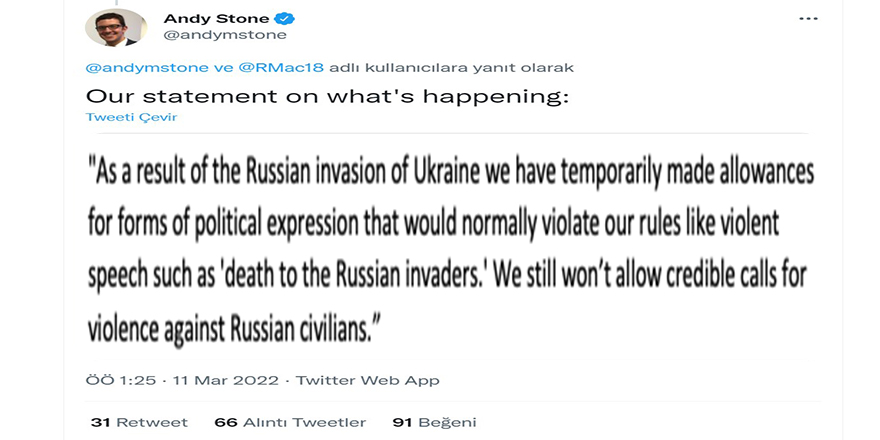Open the attached statement image
Viewport: 880px width, 440px height.
pos(450,245)
